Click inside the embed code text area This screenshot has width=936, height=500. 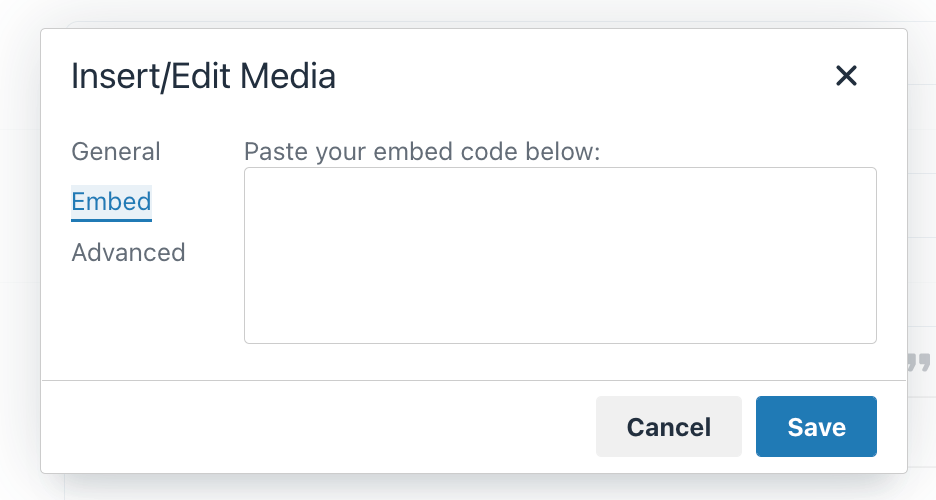[560, 255]
